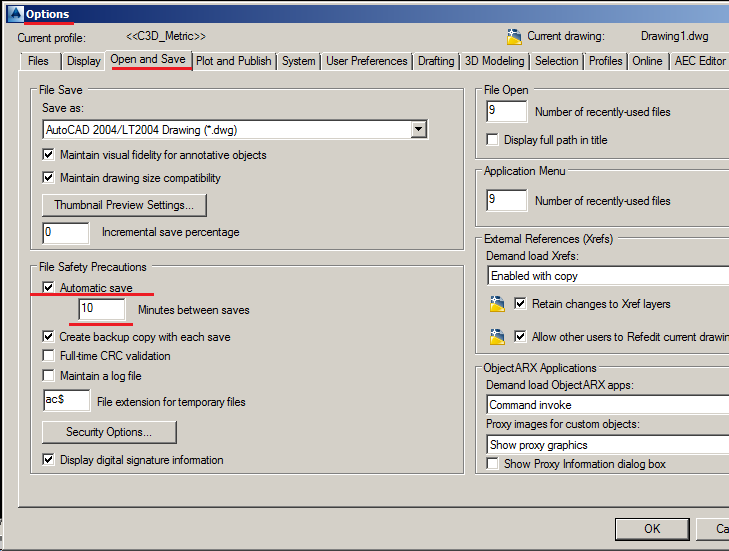Enable Full-time CRC validation
Viewport: 729px width, 551px height.
(x=48, y=356)
